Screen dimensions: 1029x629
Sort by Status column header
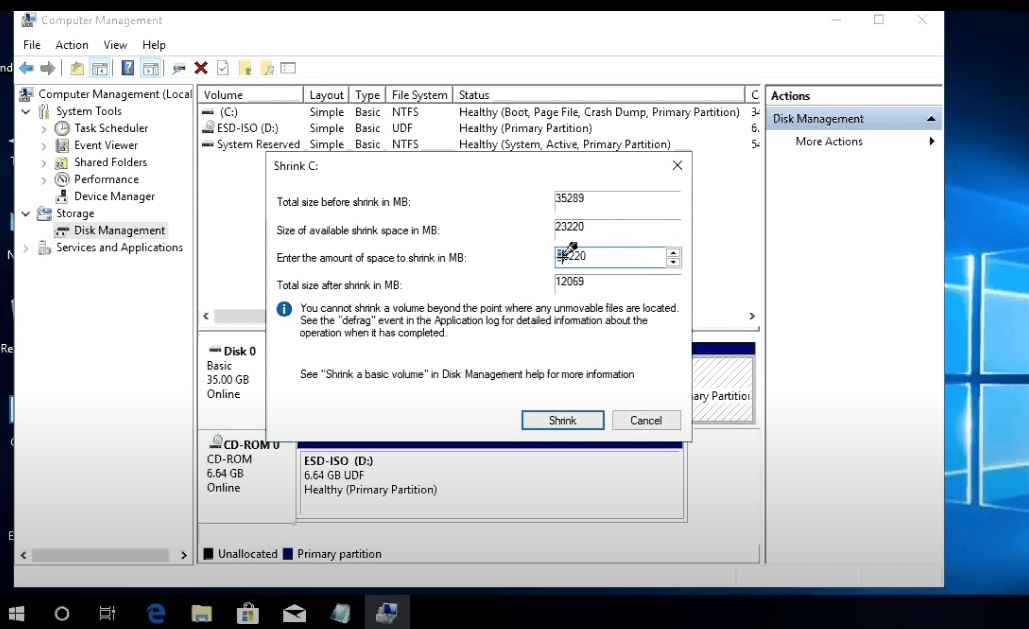pos(599,95)
